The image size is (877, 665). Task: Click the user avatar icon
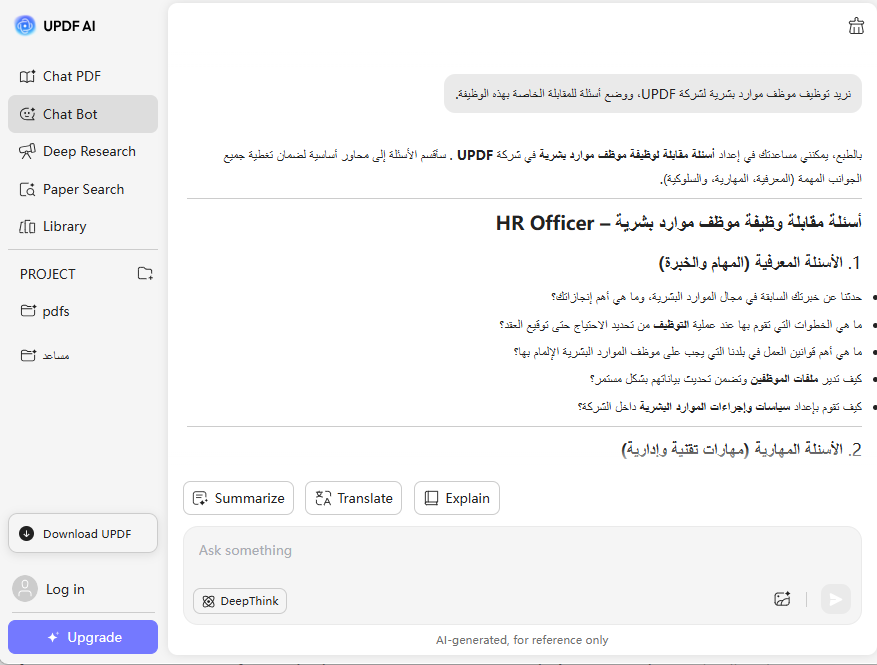point(25,589)
